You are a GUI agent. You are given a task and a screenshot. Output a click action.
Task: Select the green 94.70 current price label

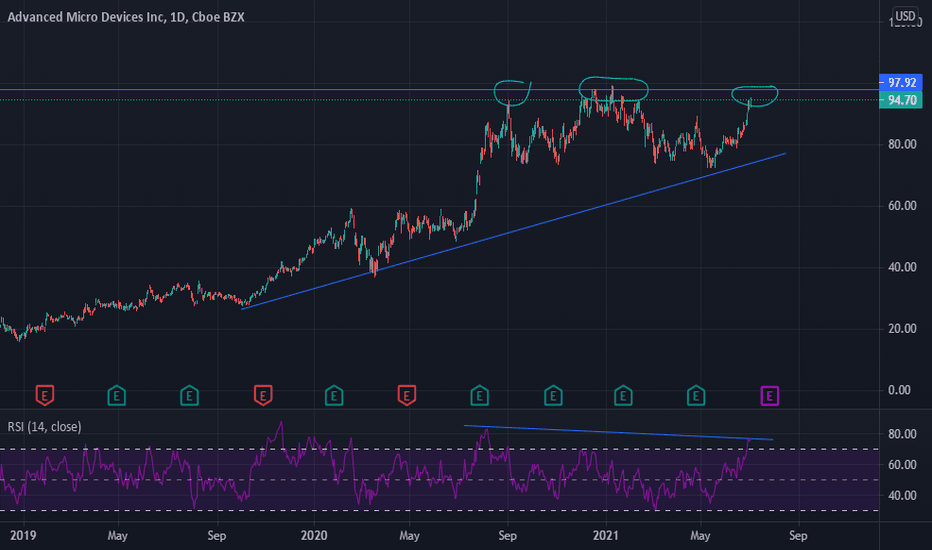tap(900, 100)
